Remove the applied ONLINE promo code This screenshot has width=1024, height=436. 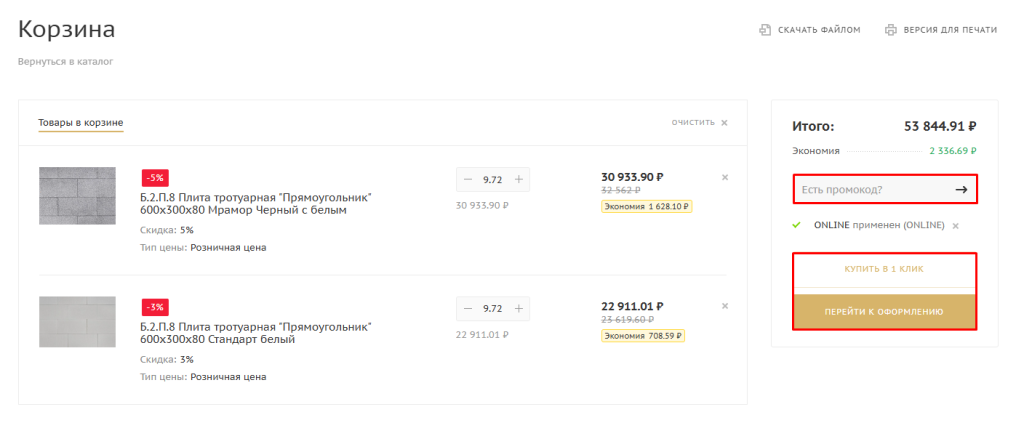pyautogui.click(x=956, y=226)
